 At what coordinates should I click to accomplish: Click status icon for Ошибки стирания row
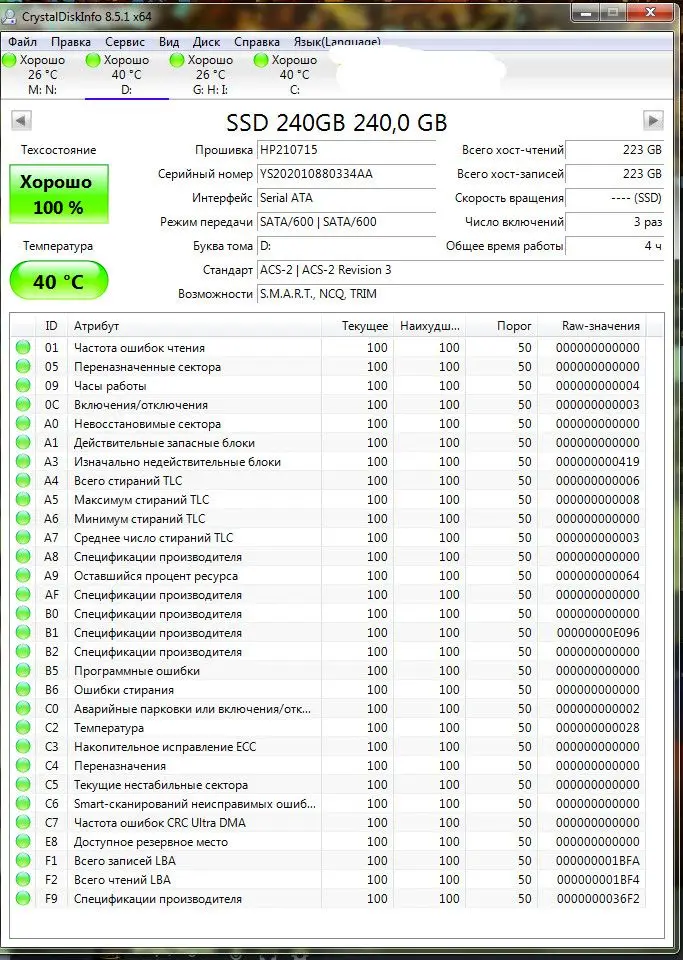(x=23, y=689)
